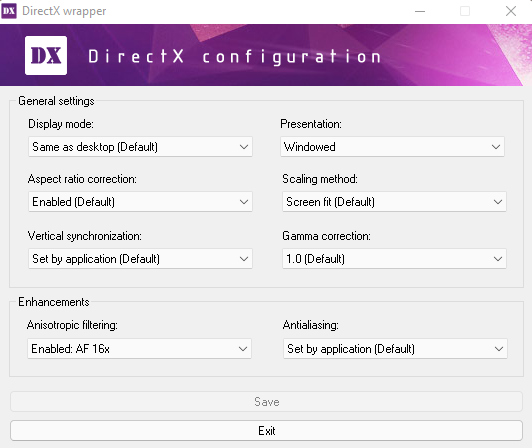This screenshot has width=532, height=448.
Task: Expand the Anisotropic filtering dropdown
Action: click(139, 349)
